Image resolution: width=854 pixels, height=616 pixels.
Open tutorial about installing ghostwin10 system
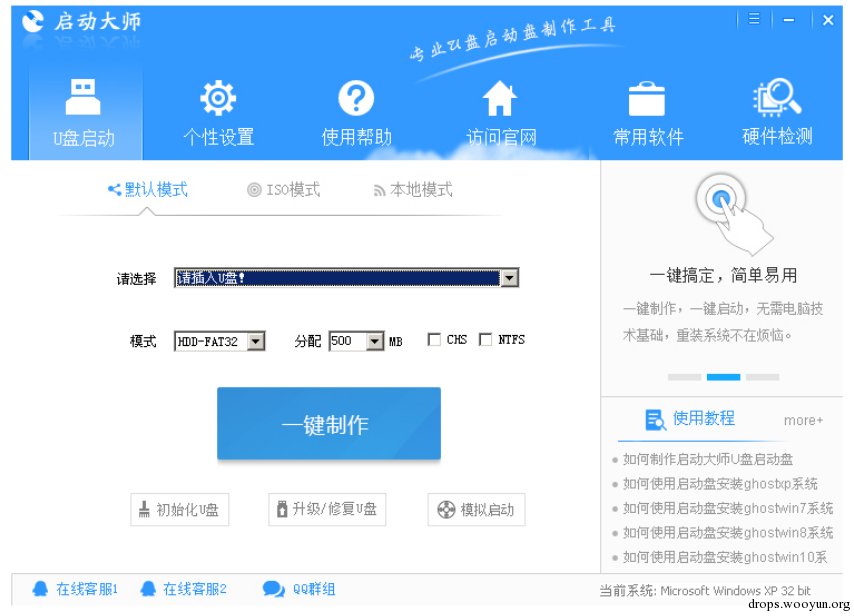(x=725, y=557)
